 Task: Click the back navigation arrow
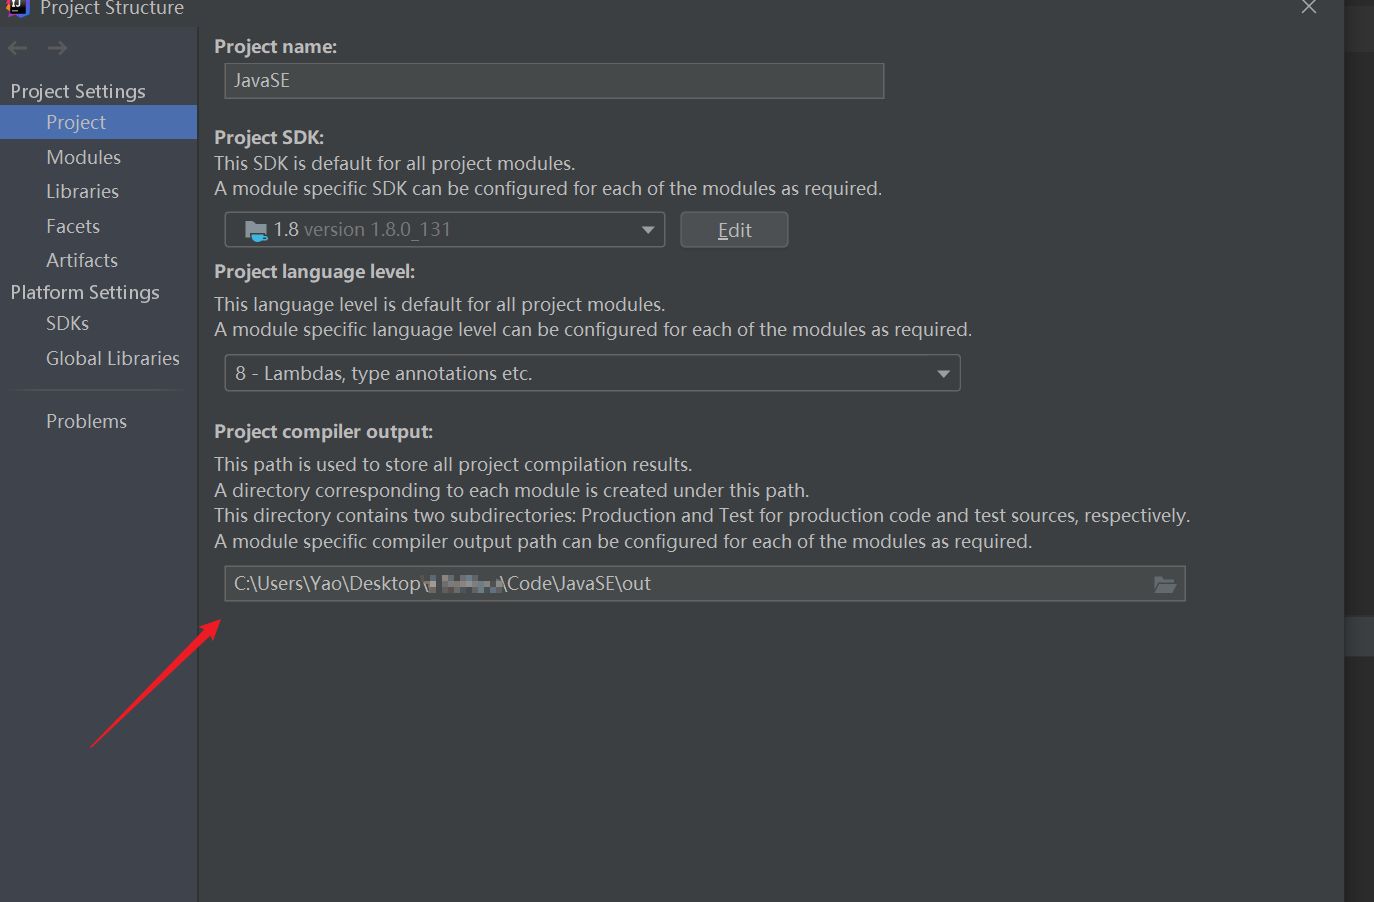tap(17, 48)
